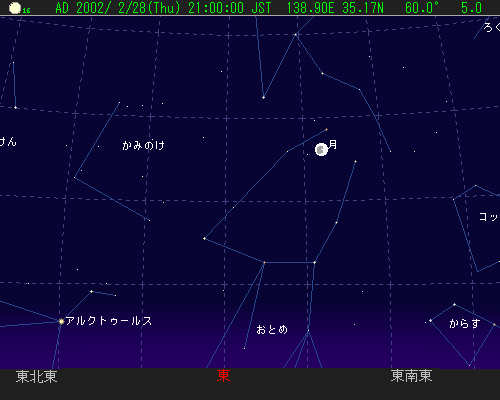Click the おとめ constellation label

coord(272,330)
